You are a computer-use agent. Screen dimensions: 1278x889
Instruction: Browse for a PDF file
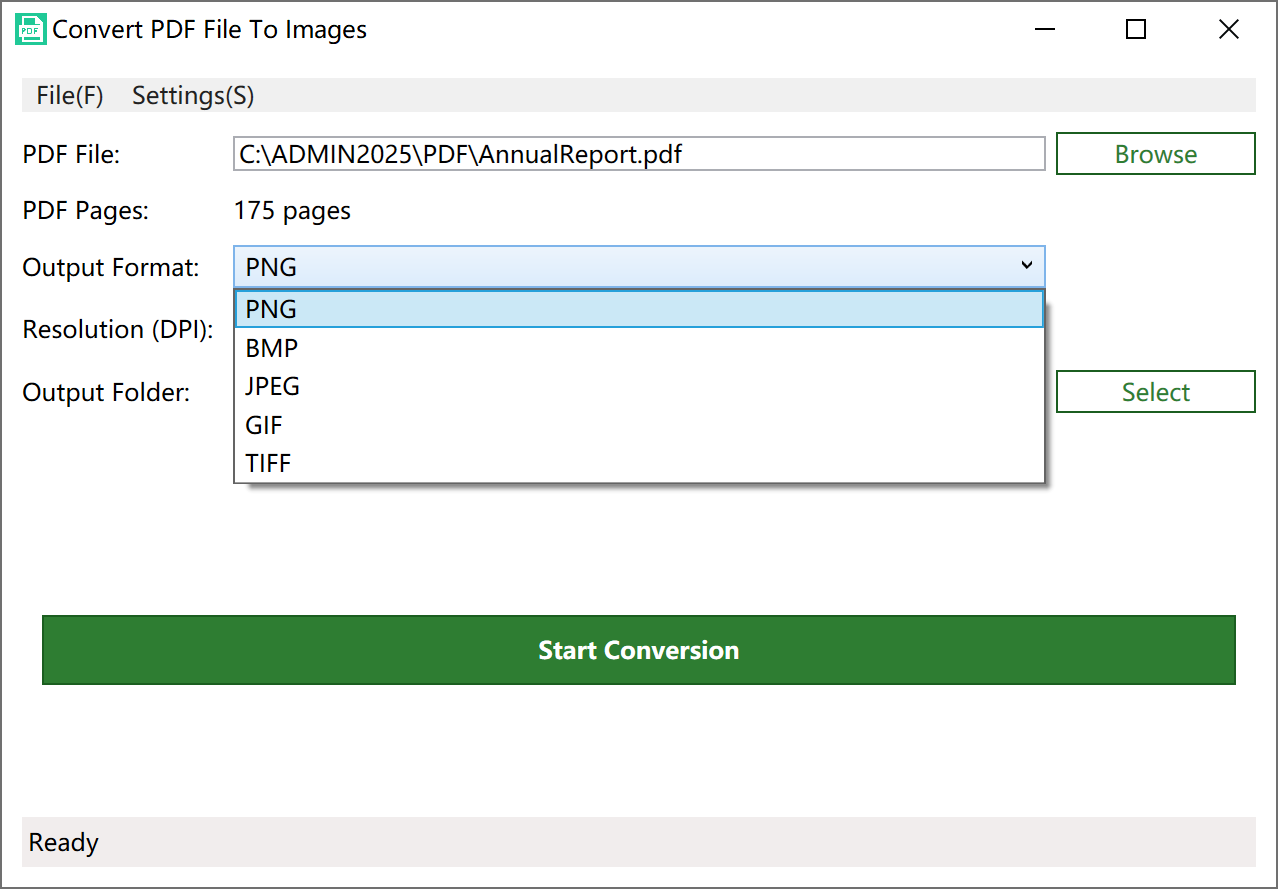click(1155, 153)
